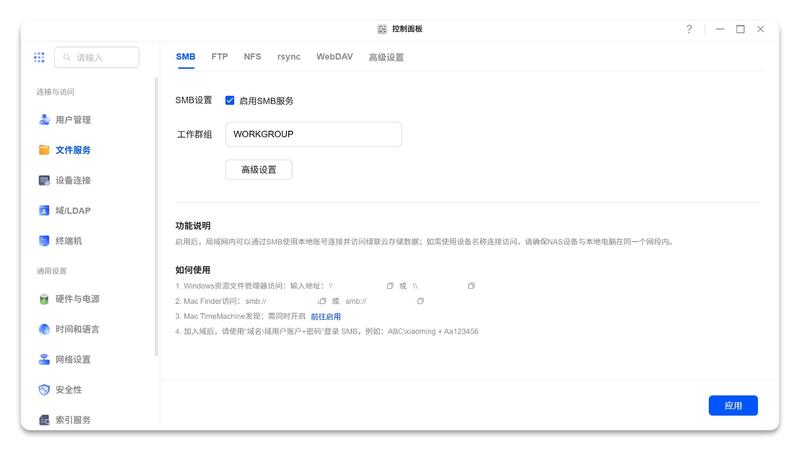
Task: Click the sidebar vertical scrollbar
Action: (x=156, y=217)
